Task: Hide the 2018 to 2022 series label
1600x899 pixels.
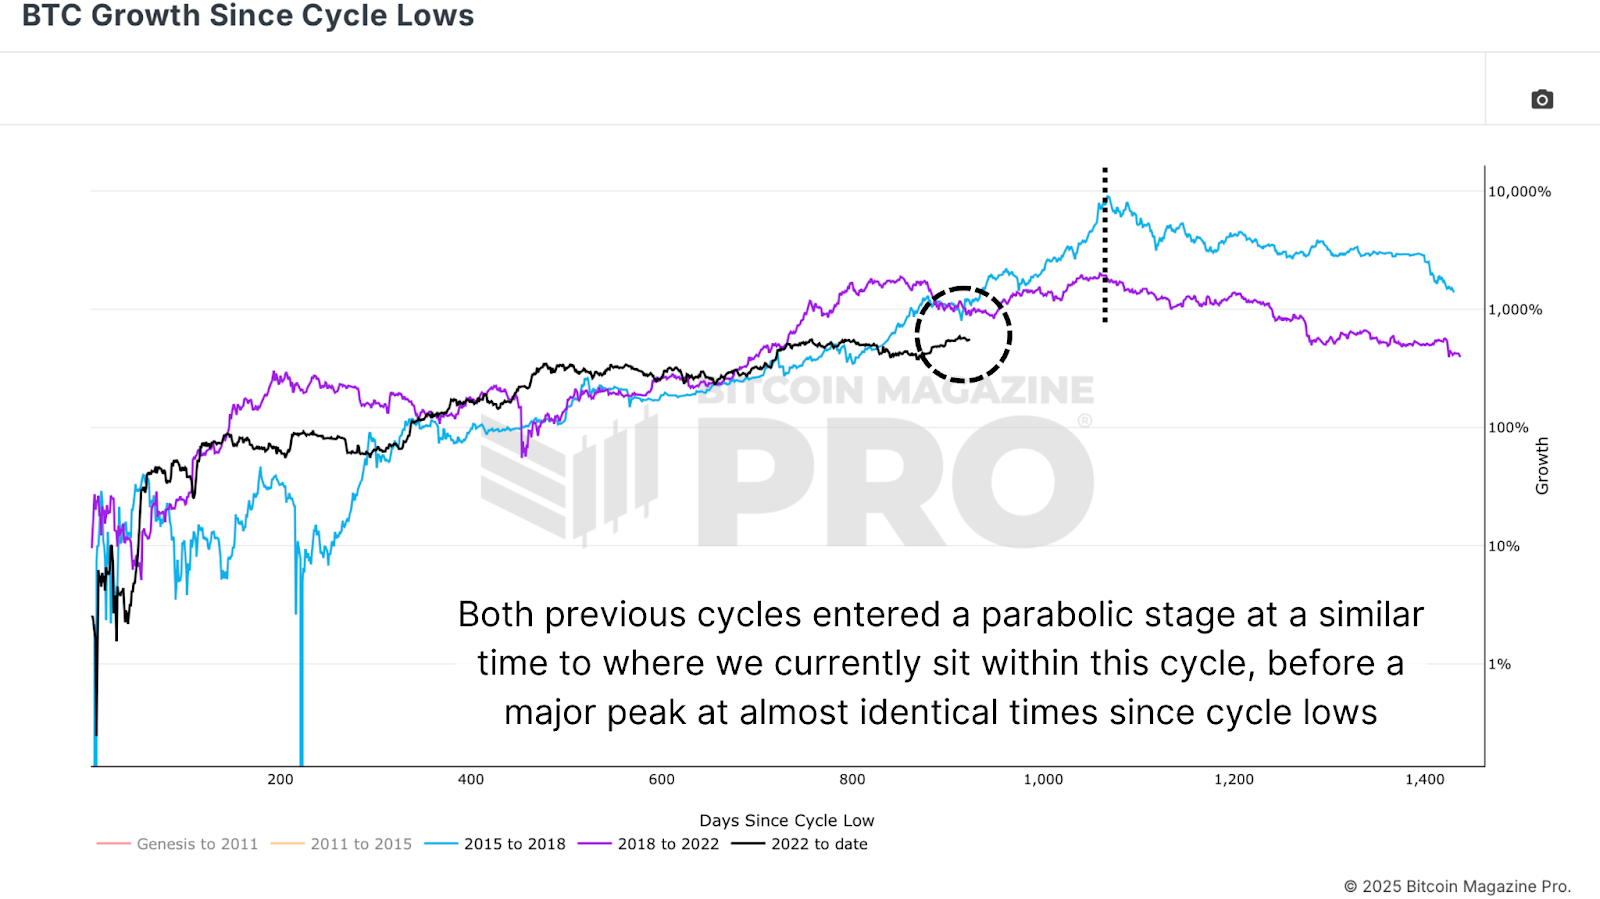Action: [x=668, y=844]
